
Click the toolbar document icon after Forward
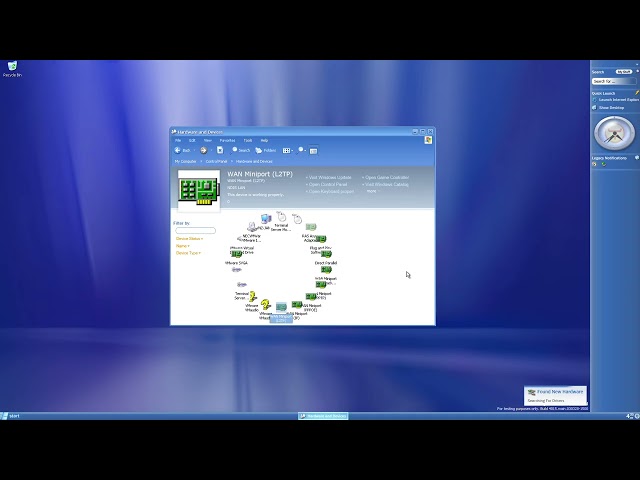220,150
